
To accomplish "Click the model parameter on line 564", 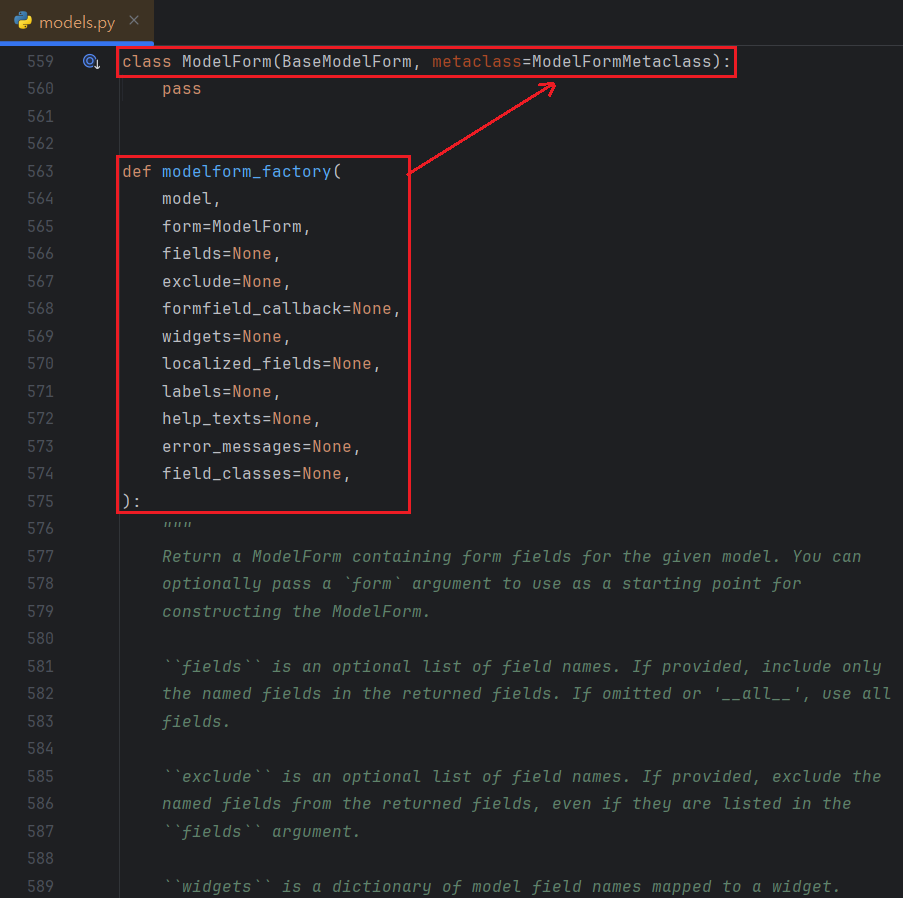I will pyautogui.click(x=186, y=199).
